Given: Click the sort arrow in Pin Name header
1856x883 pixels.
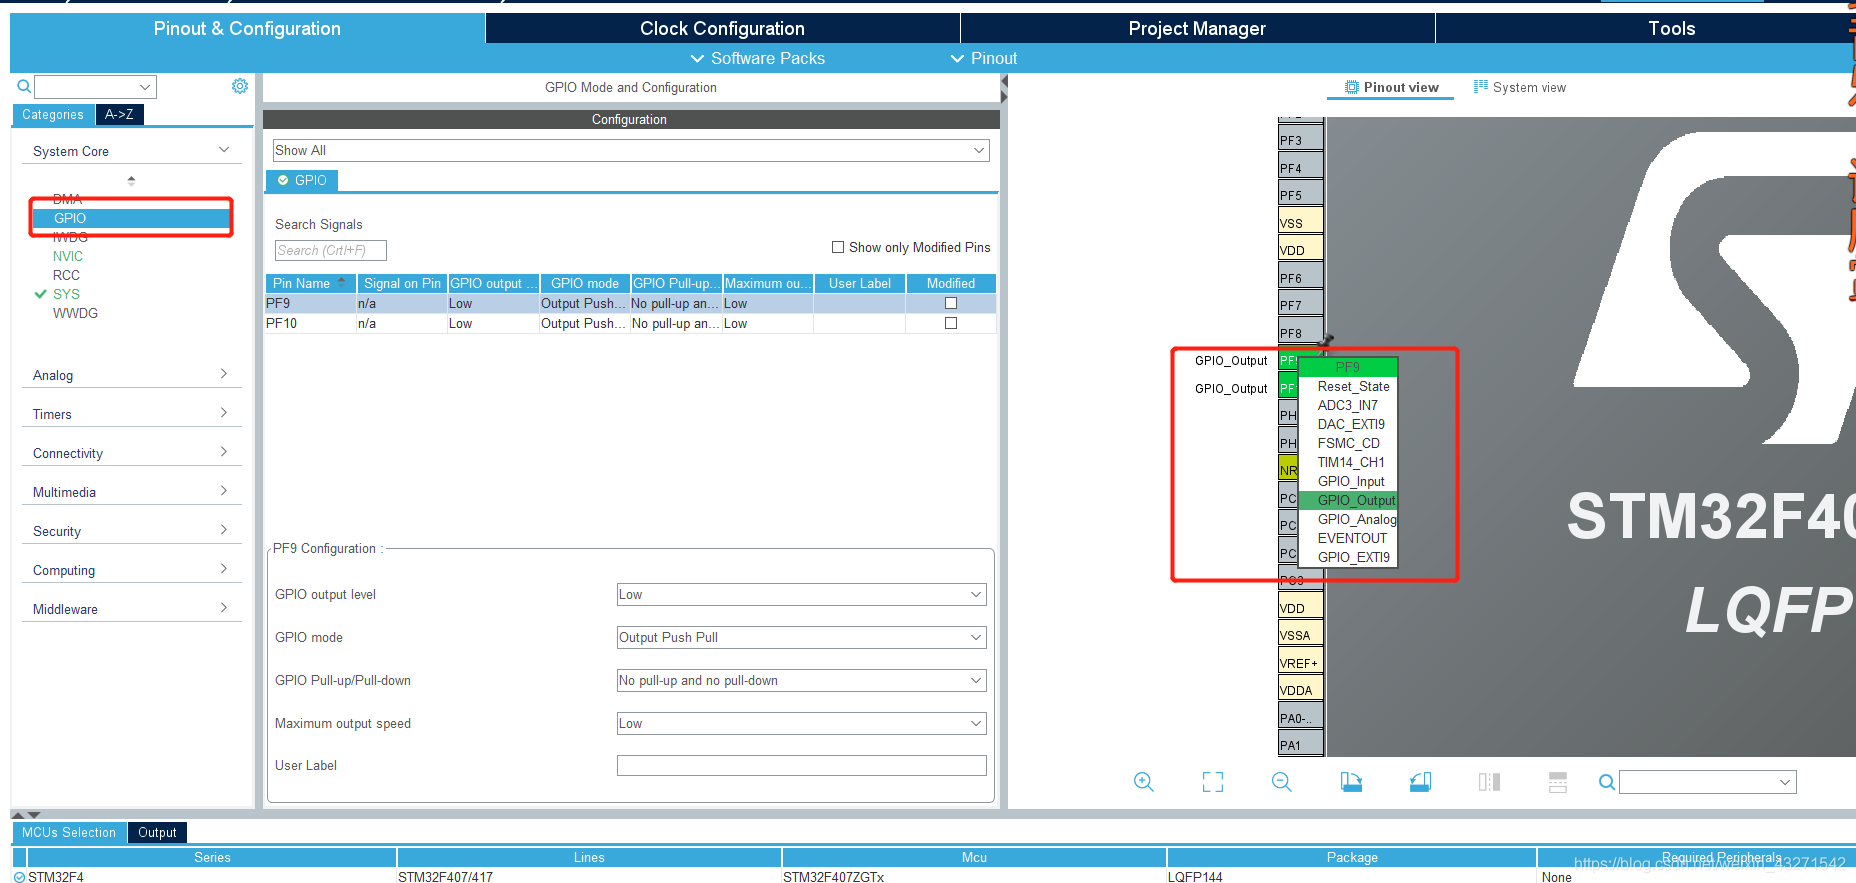Looking at the screenshot, I should (342, 282).
